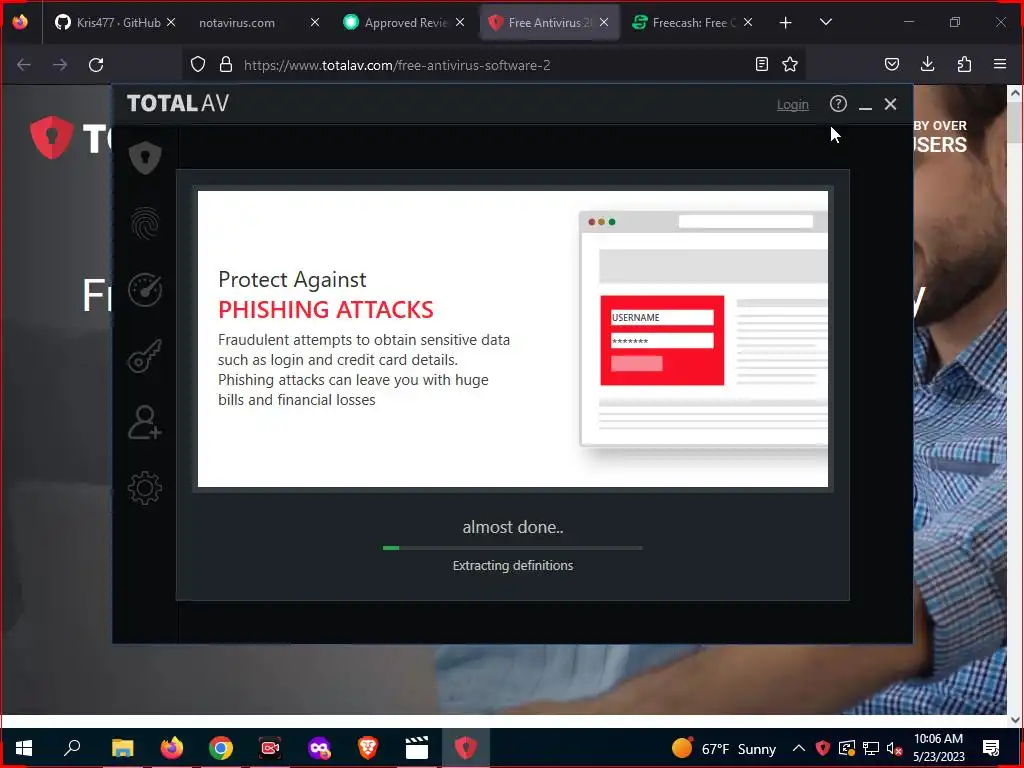Close the notavirus.com tab
The height and width of the screenshot is (768, 1024).
(x=315, y=22)
